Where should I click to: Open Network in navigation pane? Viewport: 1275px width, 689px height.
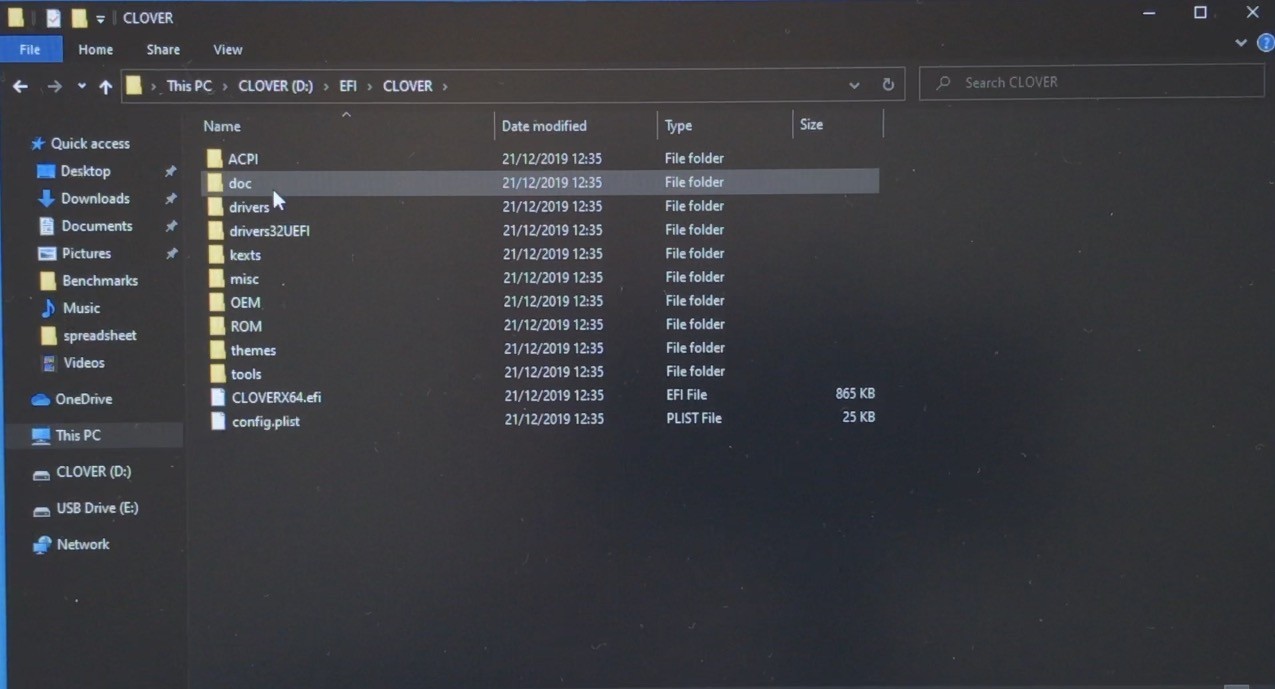(83, 545)
